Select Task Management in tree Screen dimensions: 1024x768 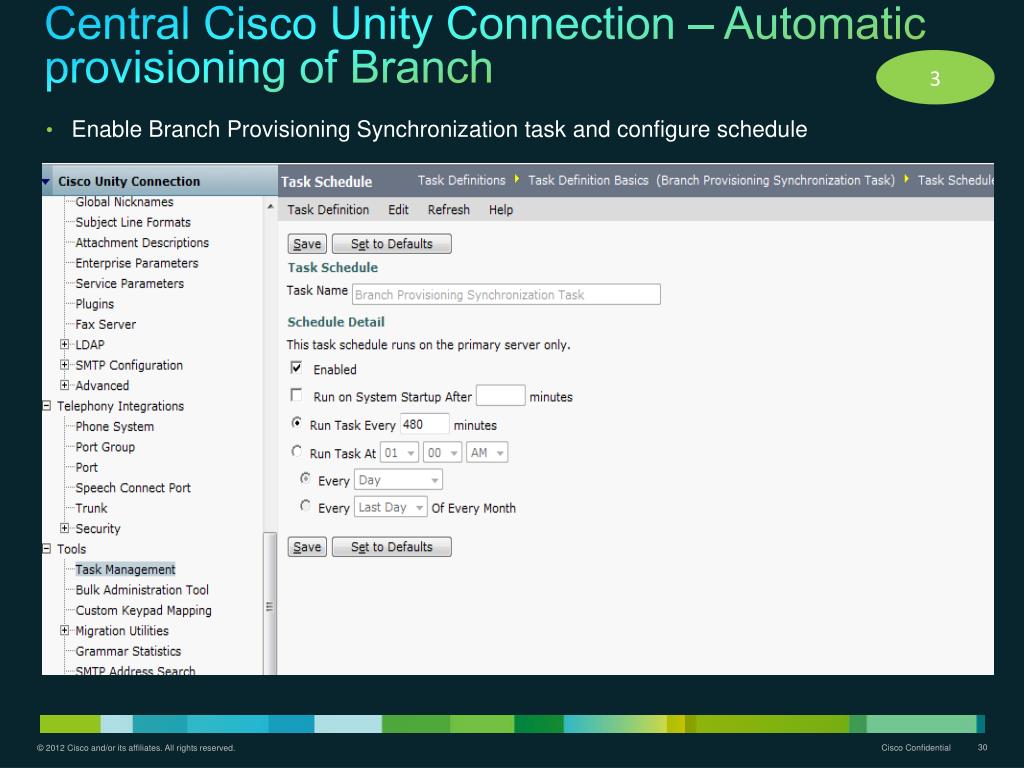125,569
